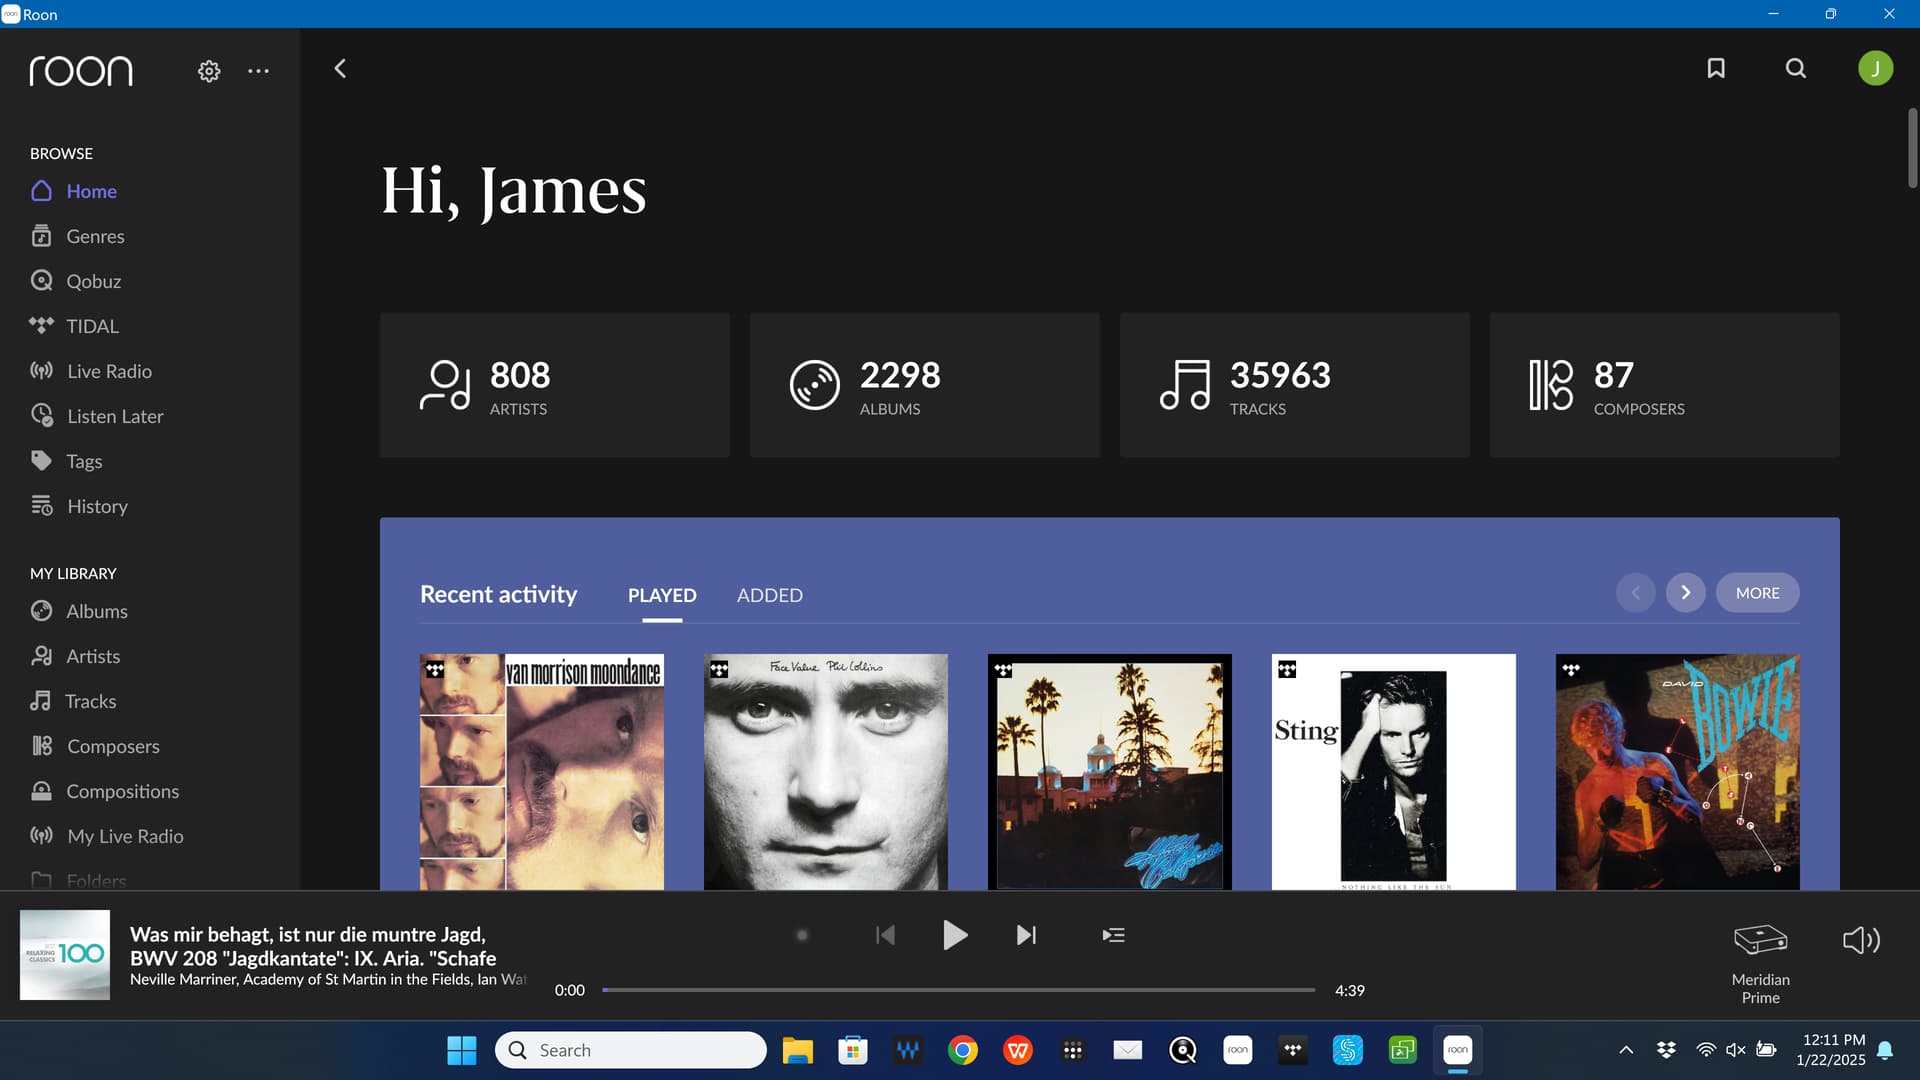Viewport: 1920px width, 1080px height.
Task: Open David Bowie album cover
Action: pyautogui.click(x=1678, y=772)
